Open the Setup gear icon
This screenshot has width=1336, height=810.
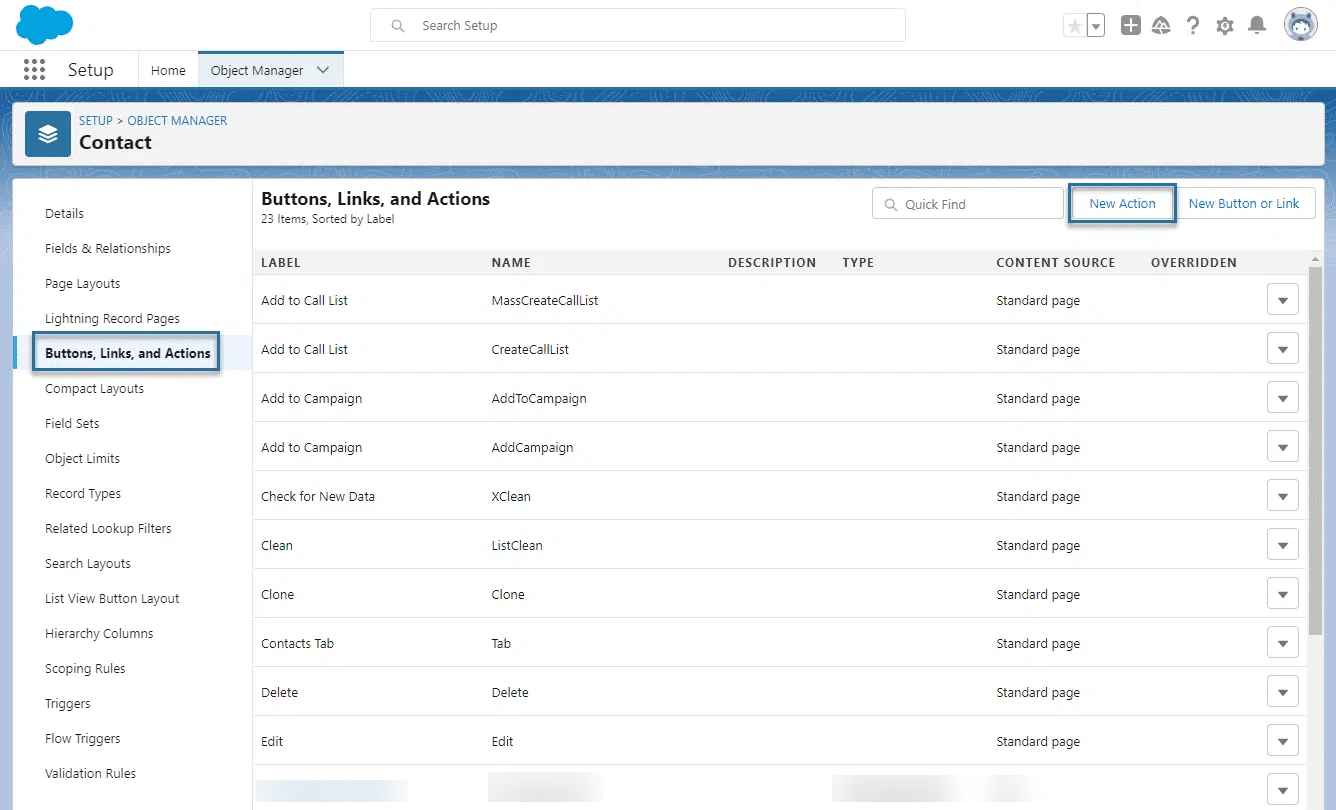pos(1225,26)
